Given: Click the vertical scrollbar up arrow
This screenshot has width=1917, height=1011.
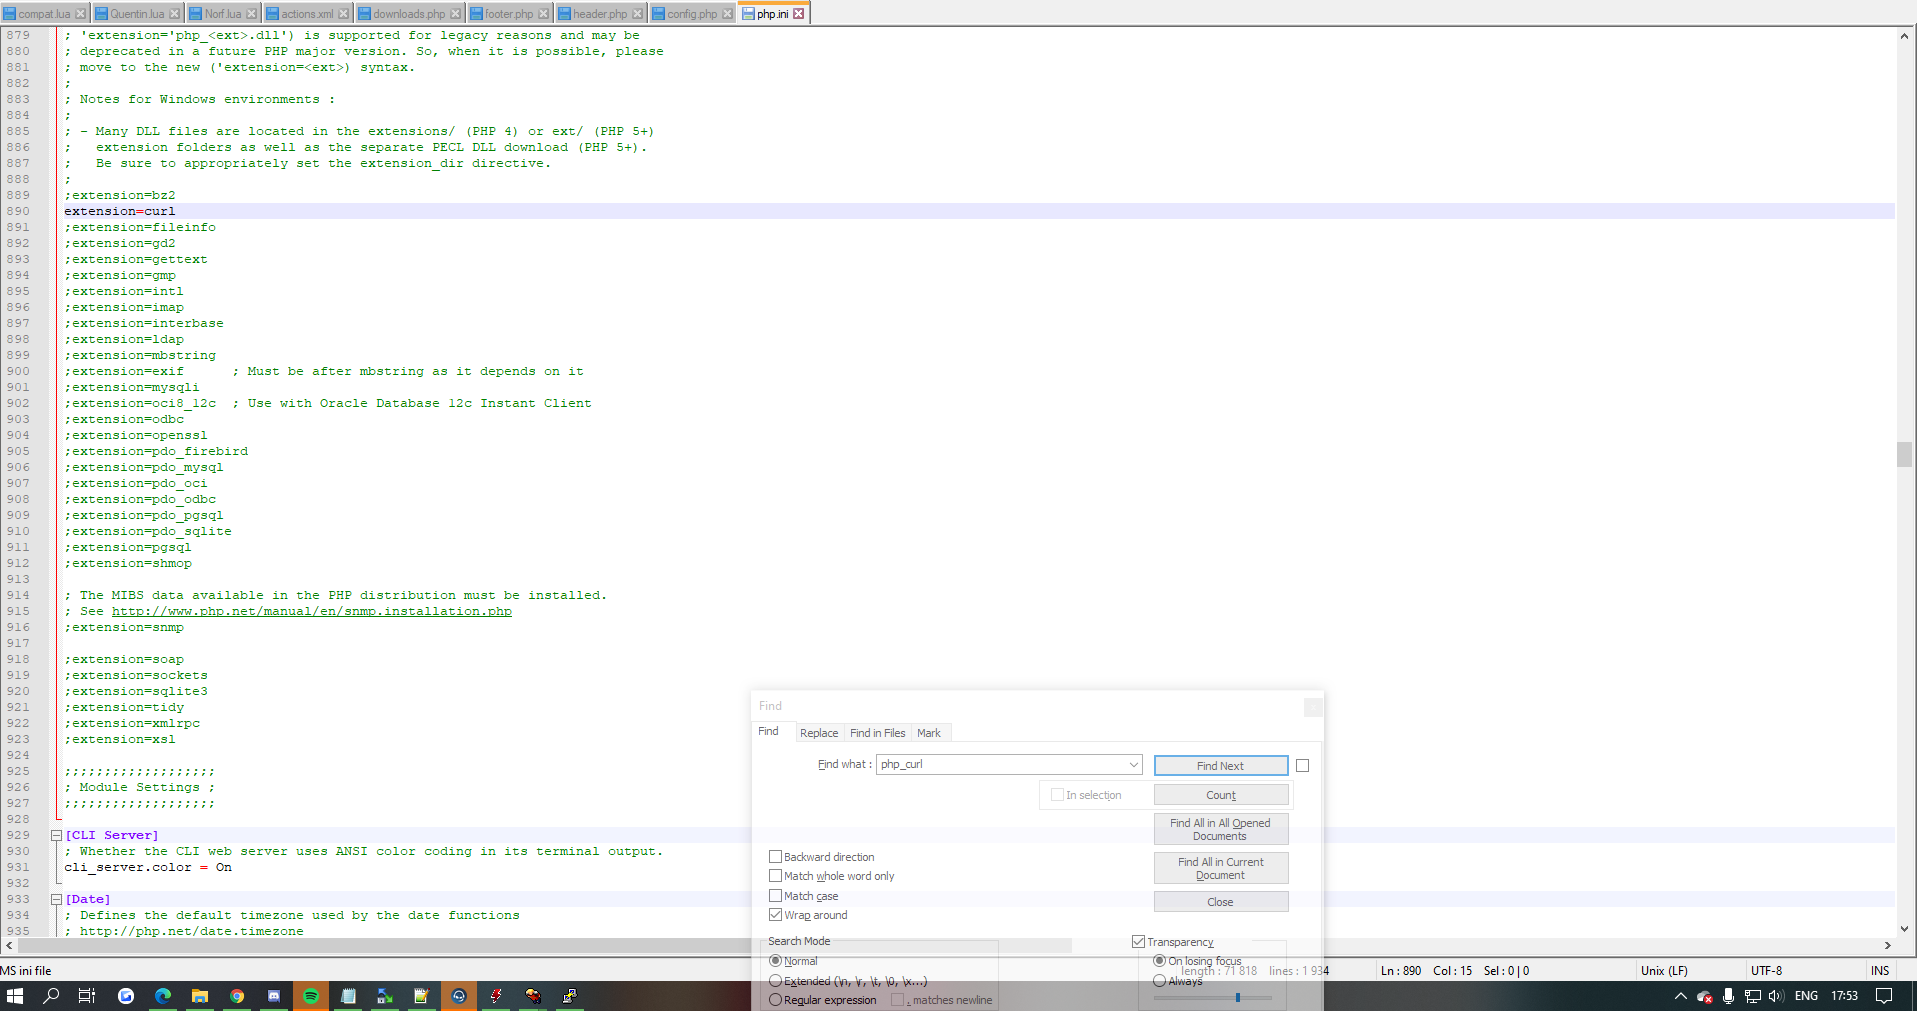Looking at the screenshot, I should click(x=1904, y=36).
